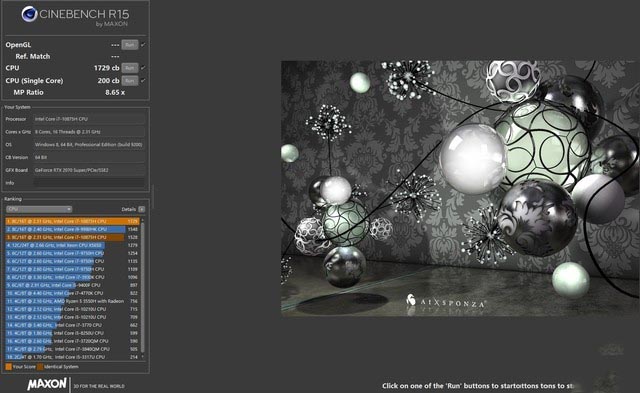Select ranking row 5 i7-9750H scoring 1254

coord(72,253)
